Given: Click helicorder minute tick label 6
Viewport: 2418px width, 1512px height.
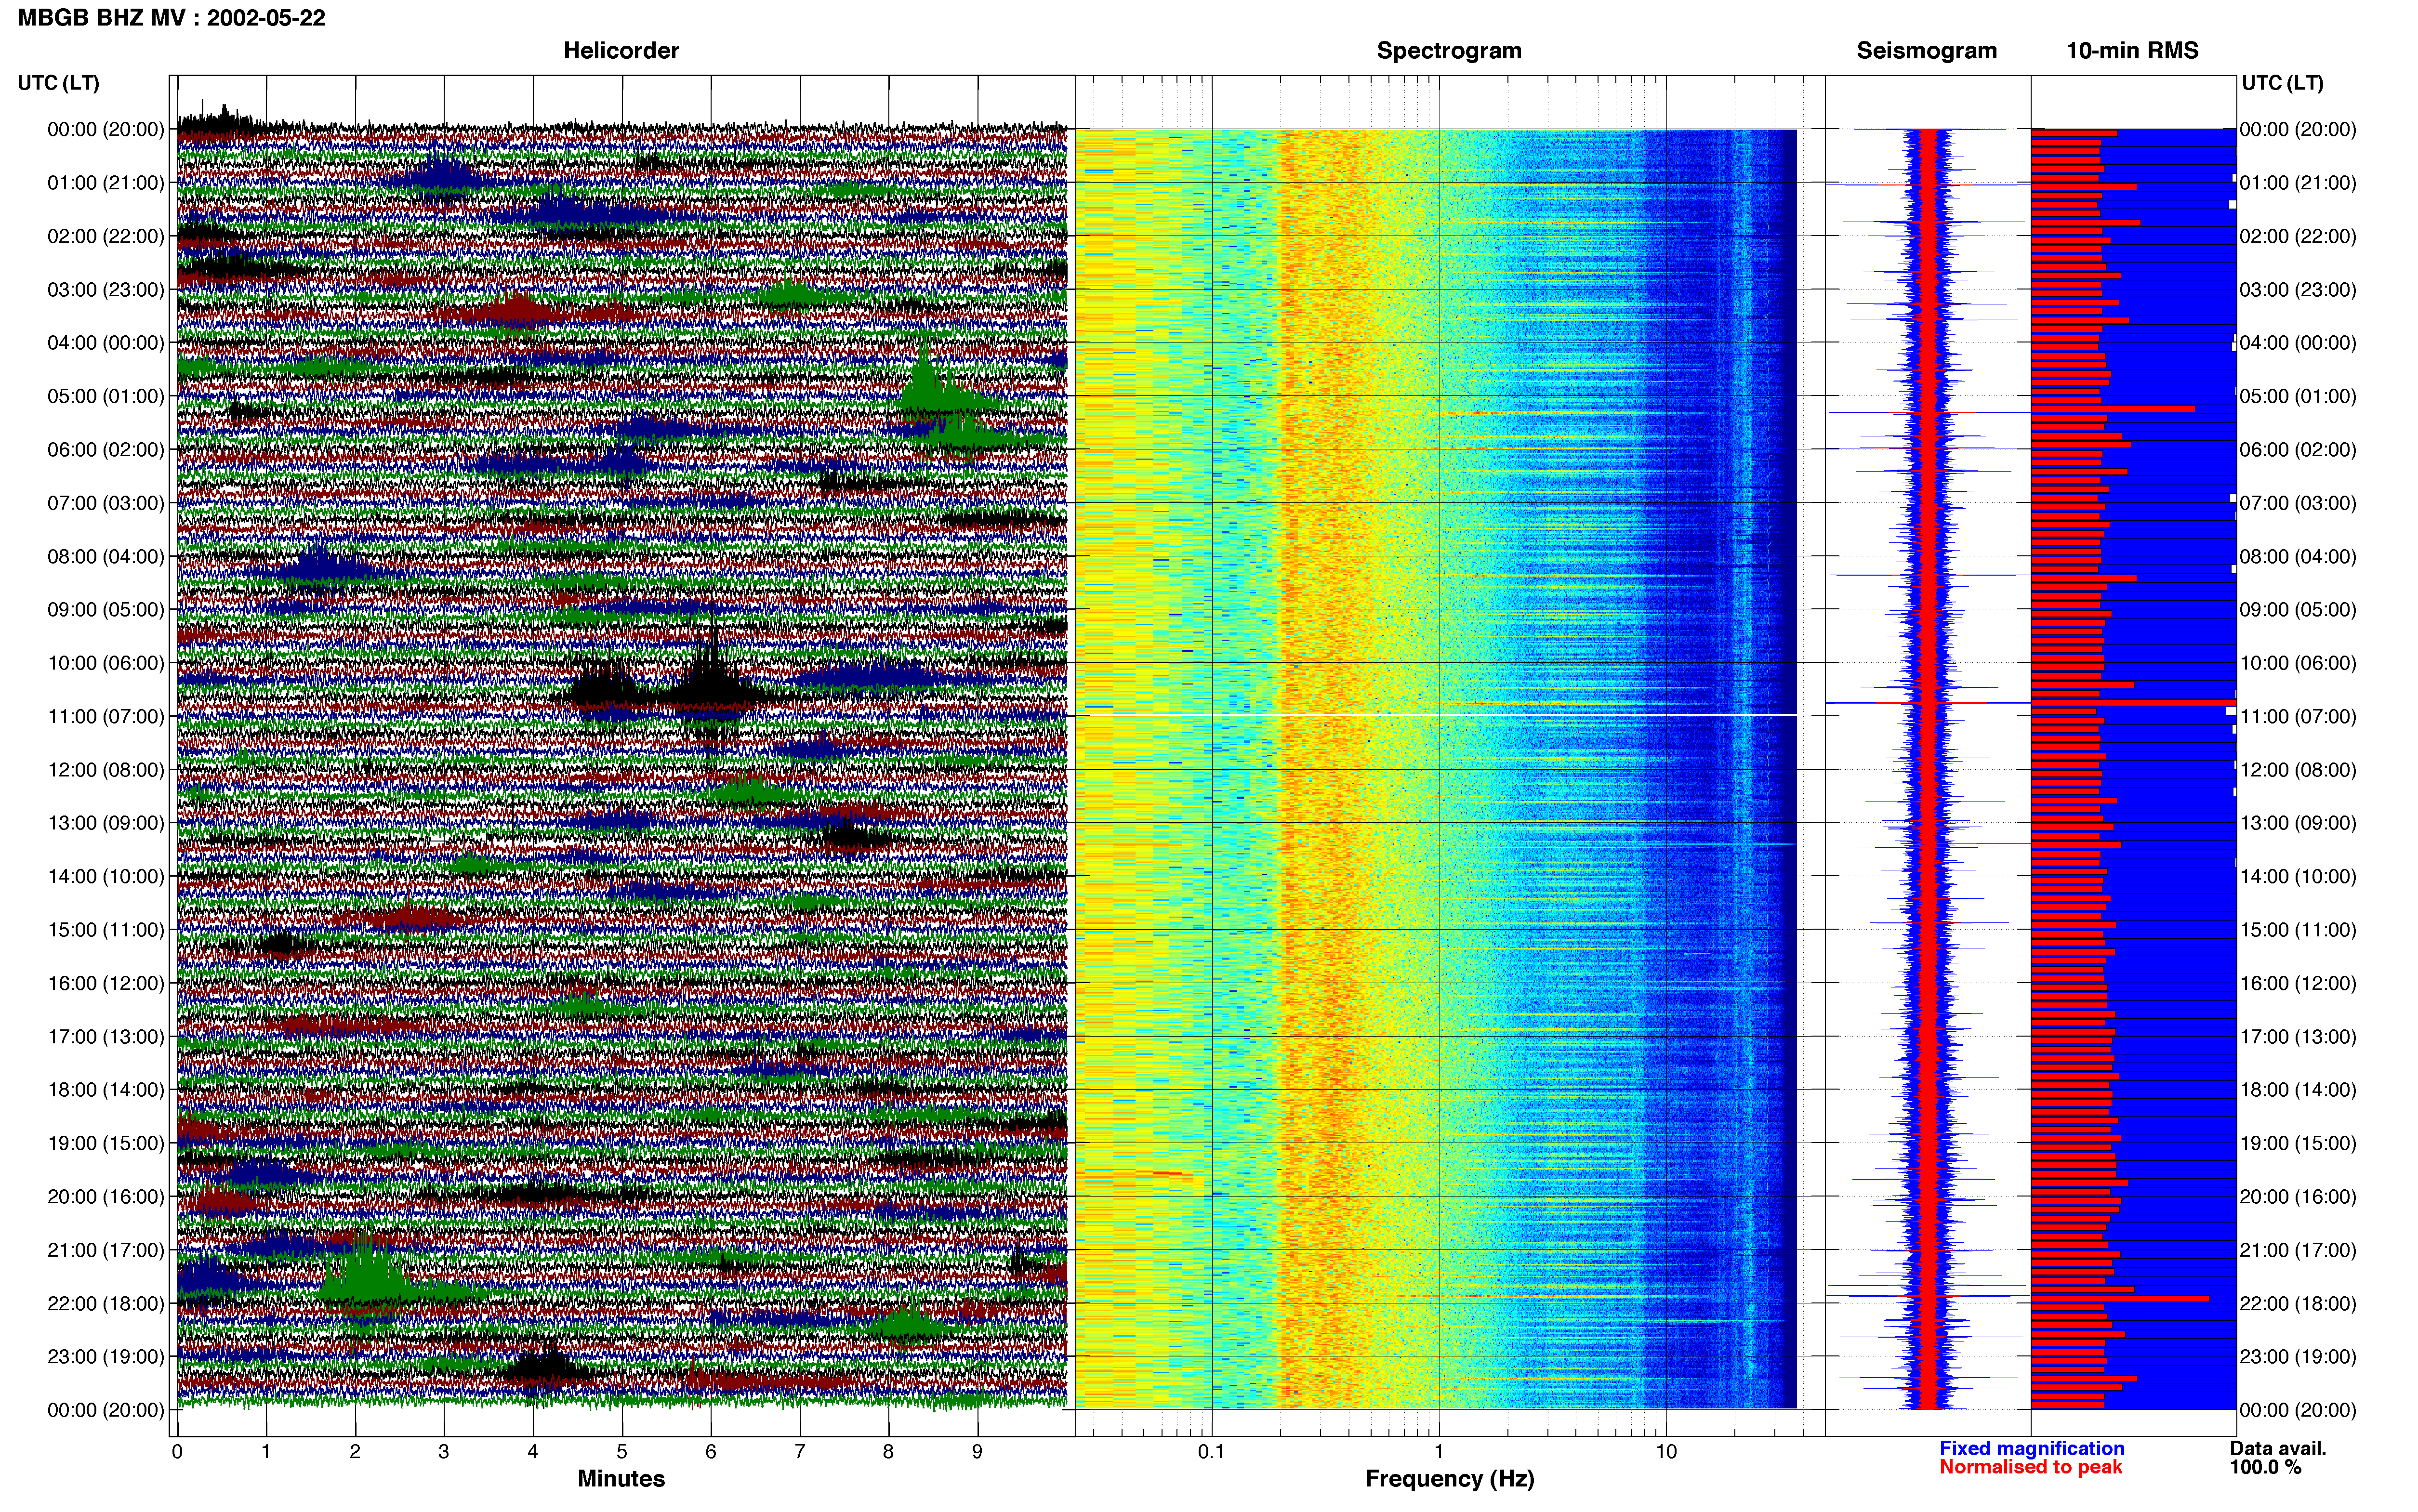Looking at the screenshot, I should [x=711, y=1452].
